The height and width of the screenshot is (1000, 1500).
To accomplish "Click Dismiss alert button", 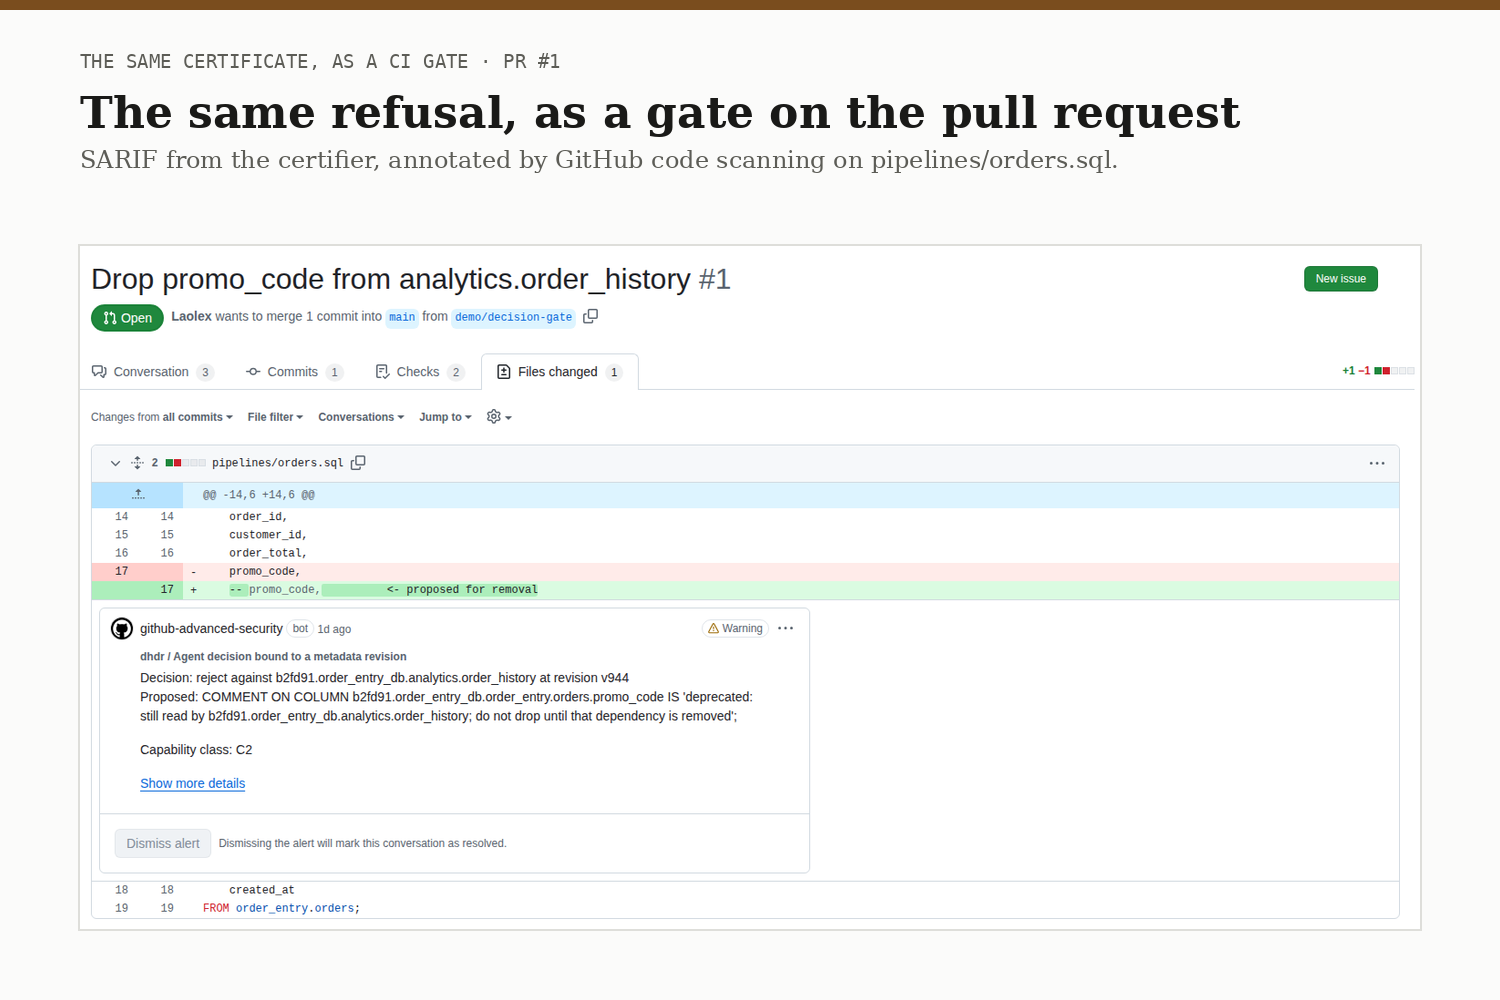I will [162, 843].
